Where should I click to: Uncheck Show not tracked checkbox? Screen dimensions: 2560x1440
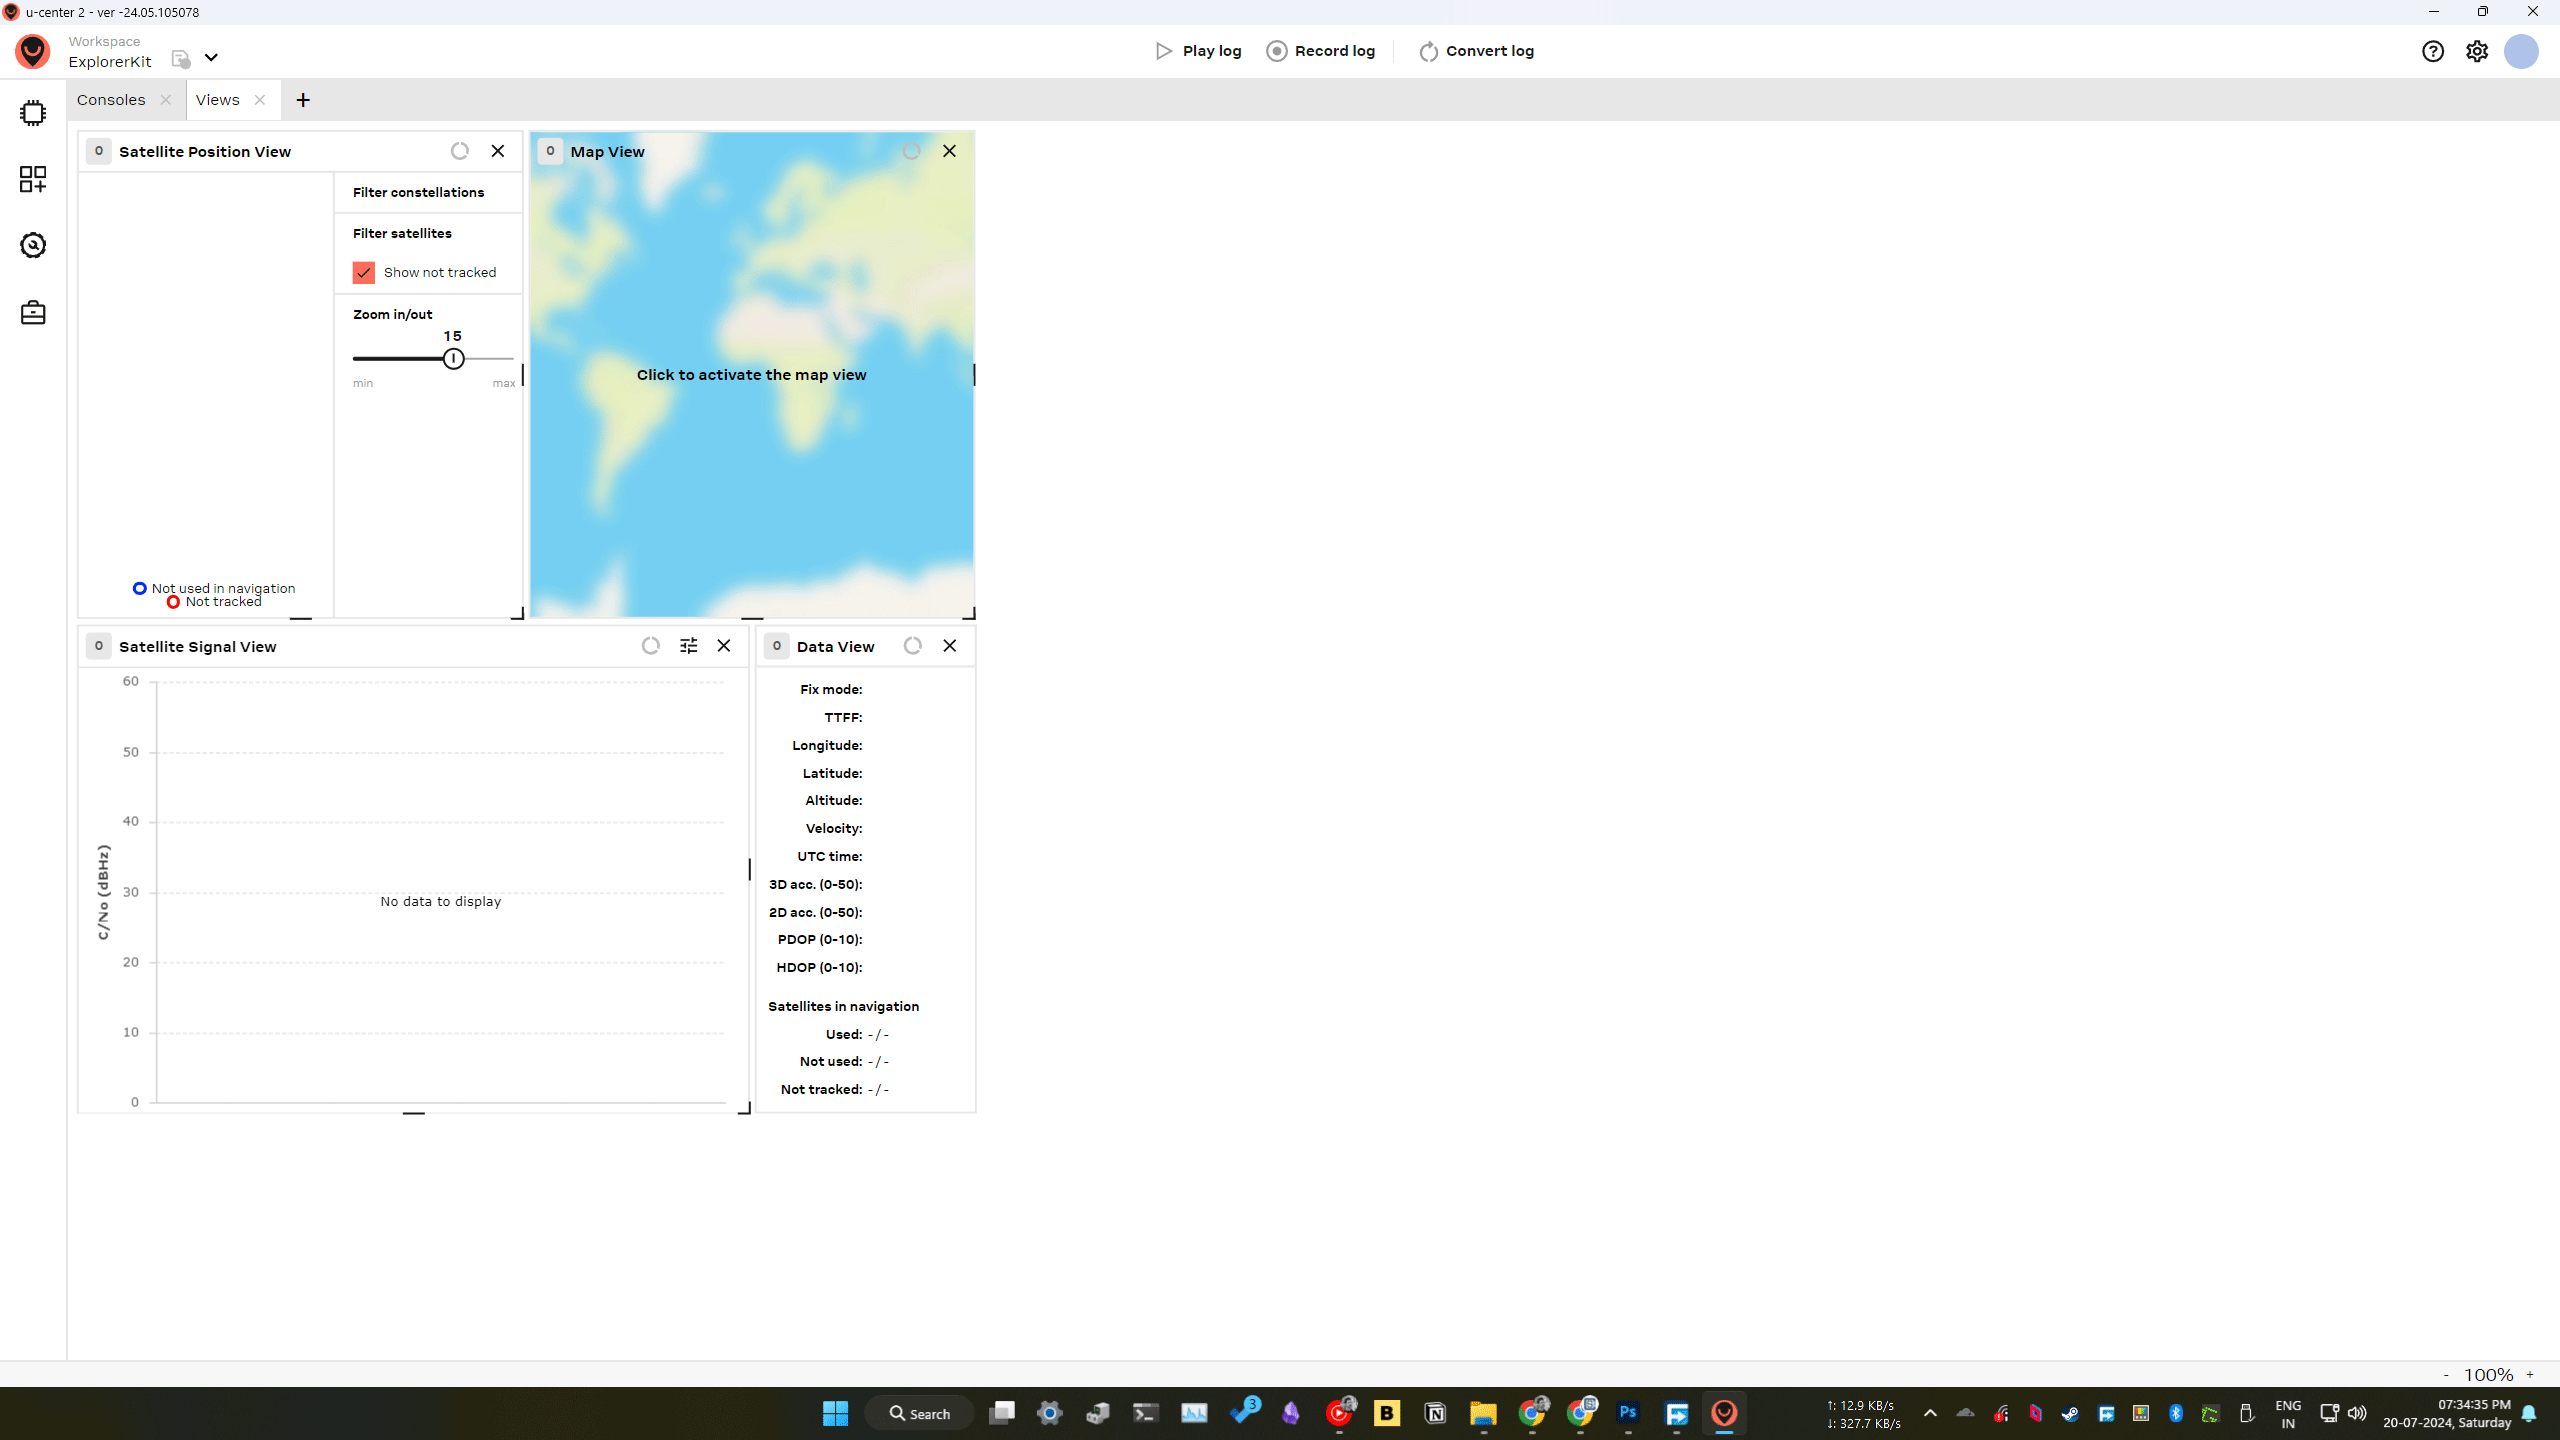click(364, 272)
